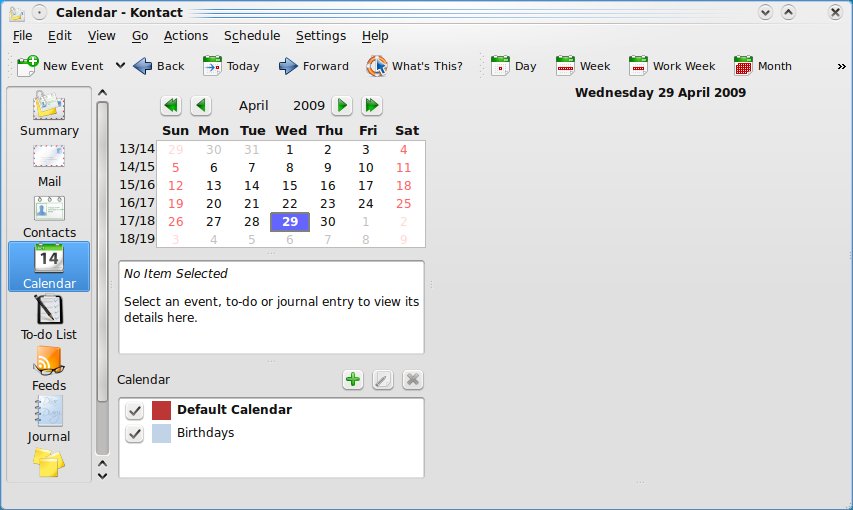Click the What's This? help icon
Viewport: 853px width, 510px height.
377,66
